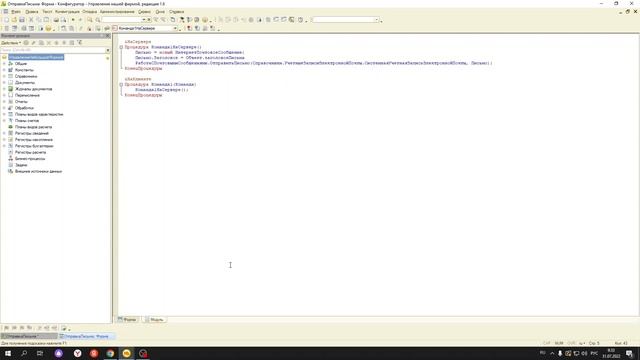The height and width of the screenshot is (360, 640).
Task: Switch to the Форма tab
Action: click(127, 320)
